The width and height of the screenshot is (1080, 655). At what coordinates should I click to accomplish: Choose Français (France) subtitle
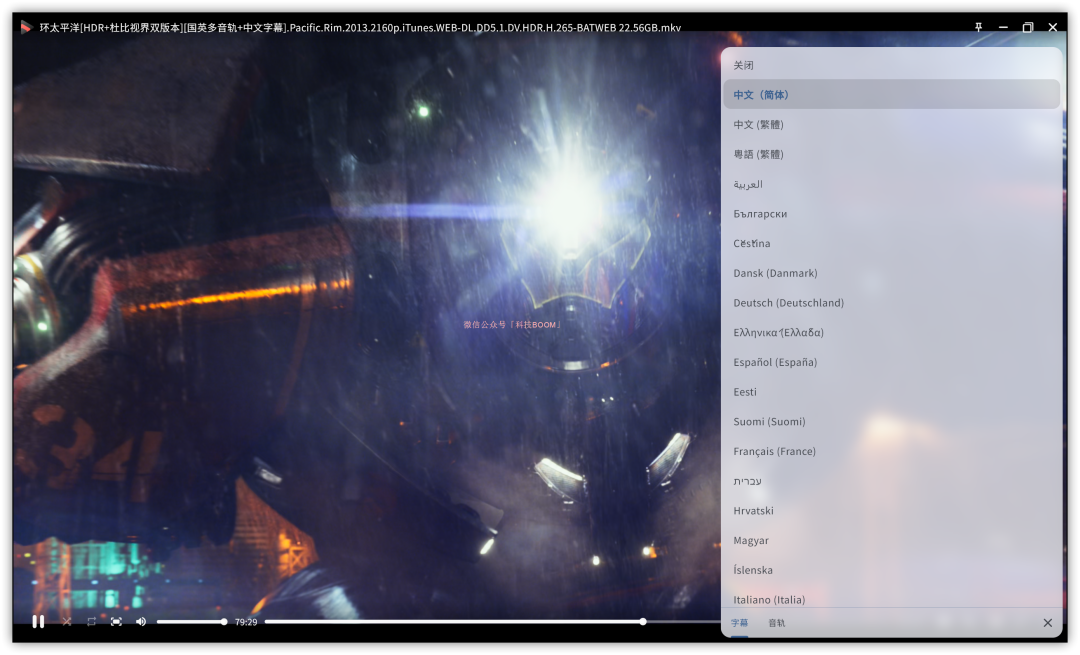pos(891,451)
